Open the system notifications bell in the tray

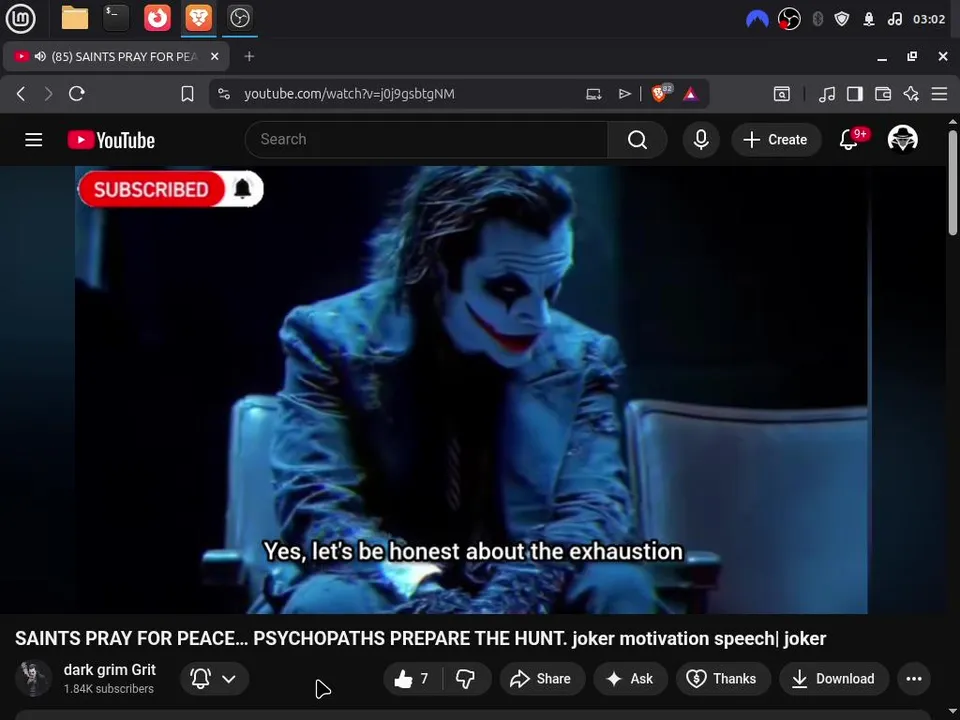(x=869, y=20)
